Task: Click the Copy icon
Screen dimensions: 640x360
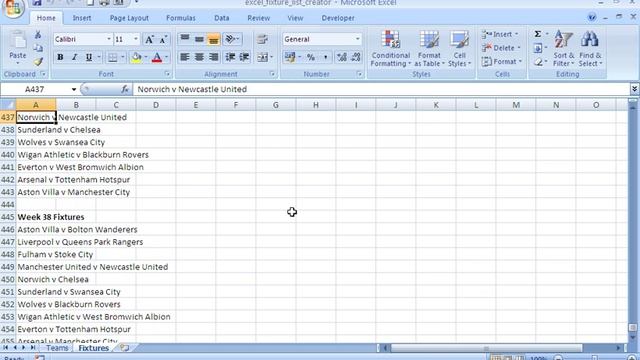Action: tap(38, 48)
